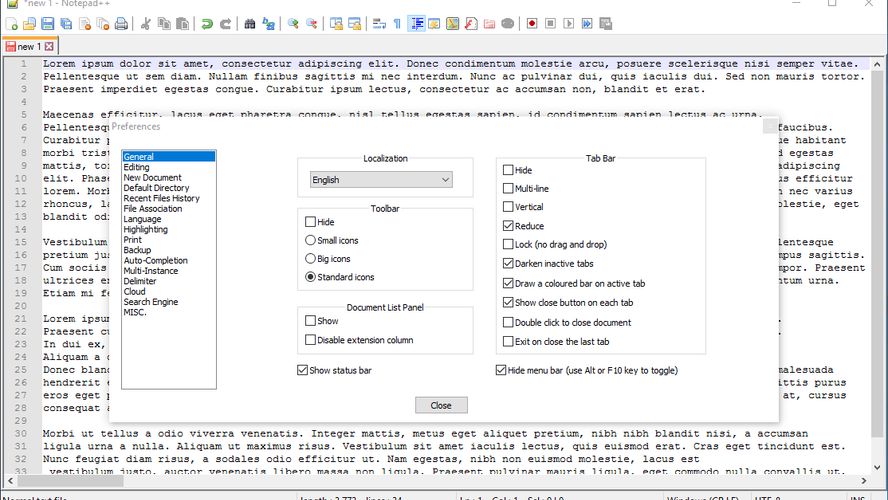Image resolution: width=888 pixels, height=500 pixels.
Task: Open Replace dialog from toolbar
Action: pyautogui.click(x=268, y=24)
